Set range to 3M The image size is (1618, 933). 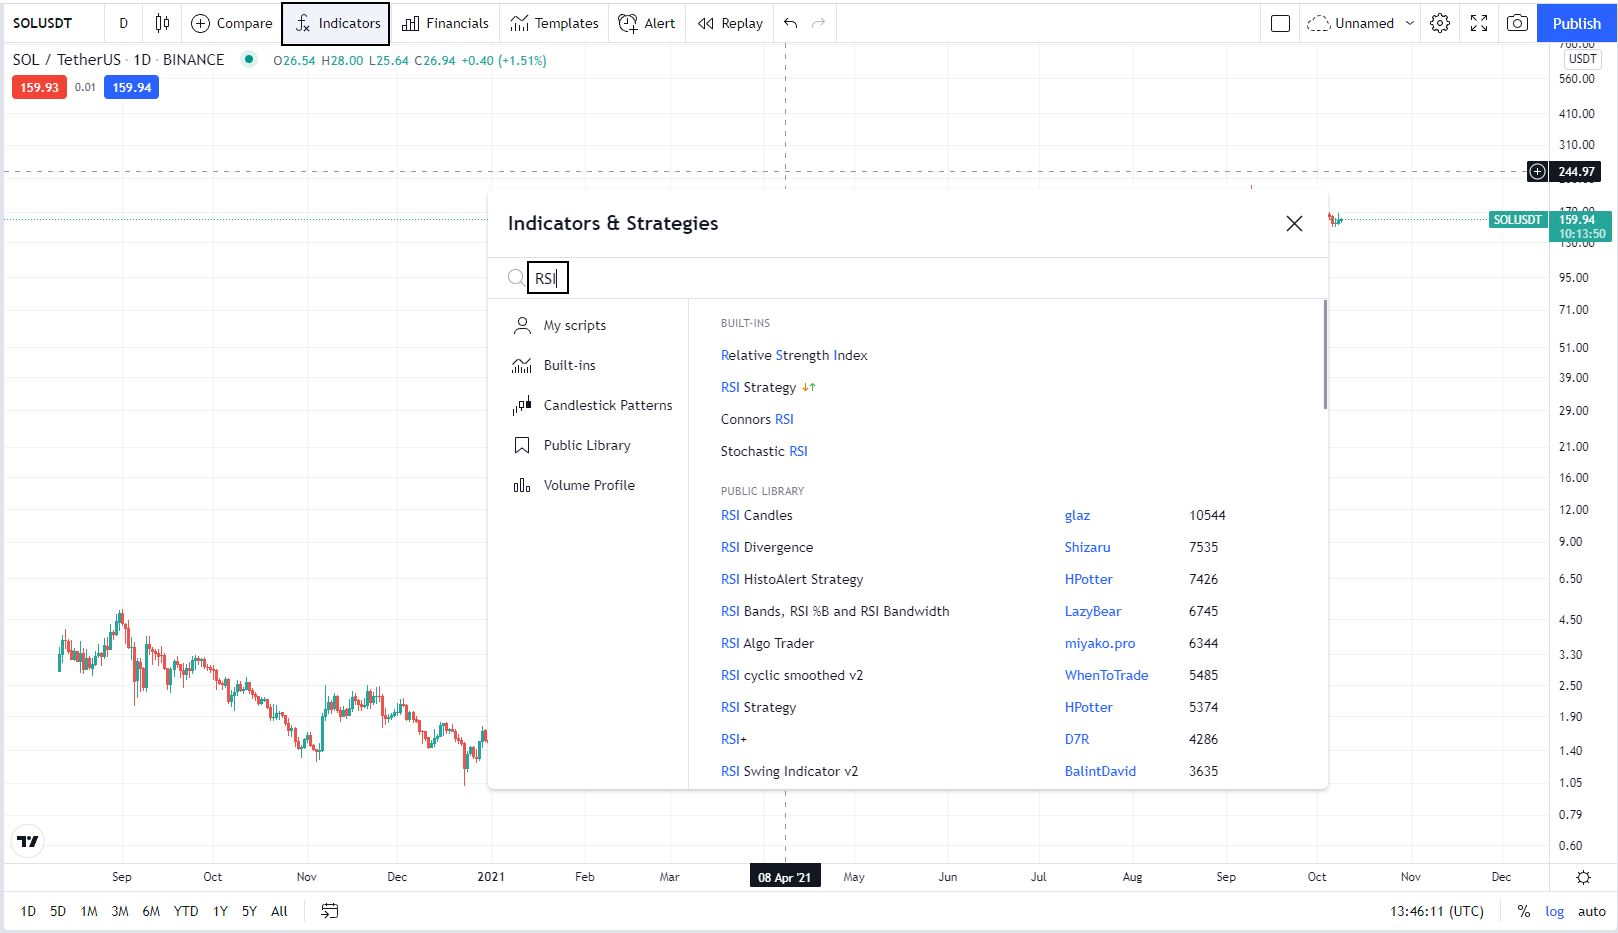120,911
